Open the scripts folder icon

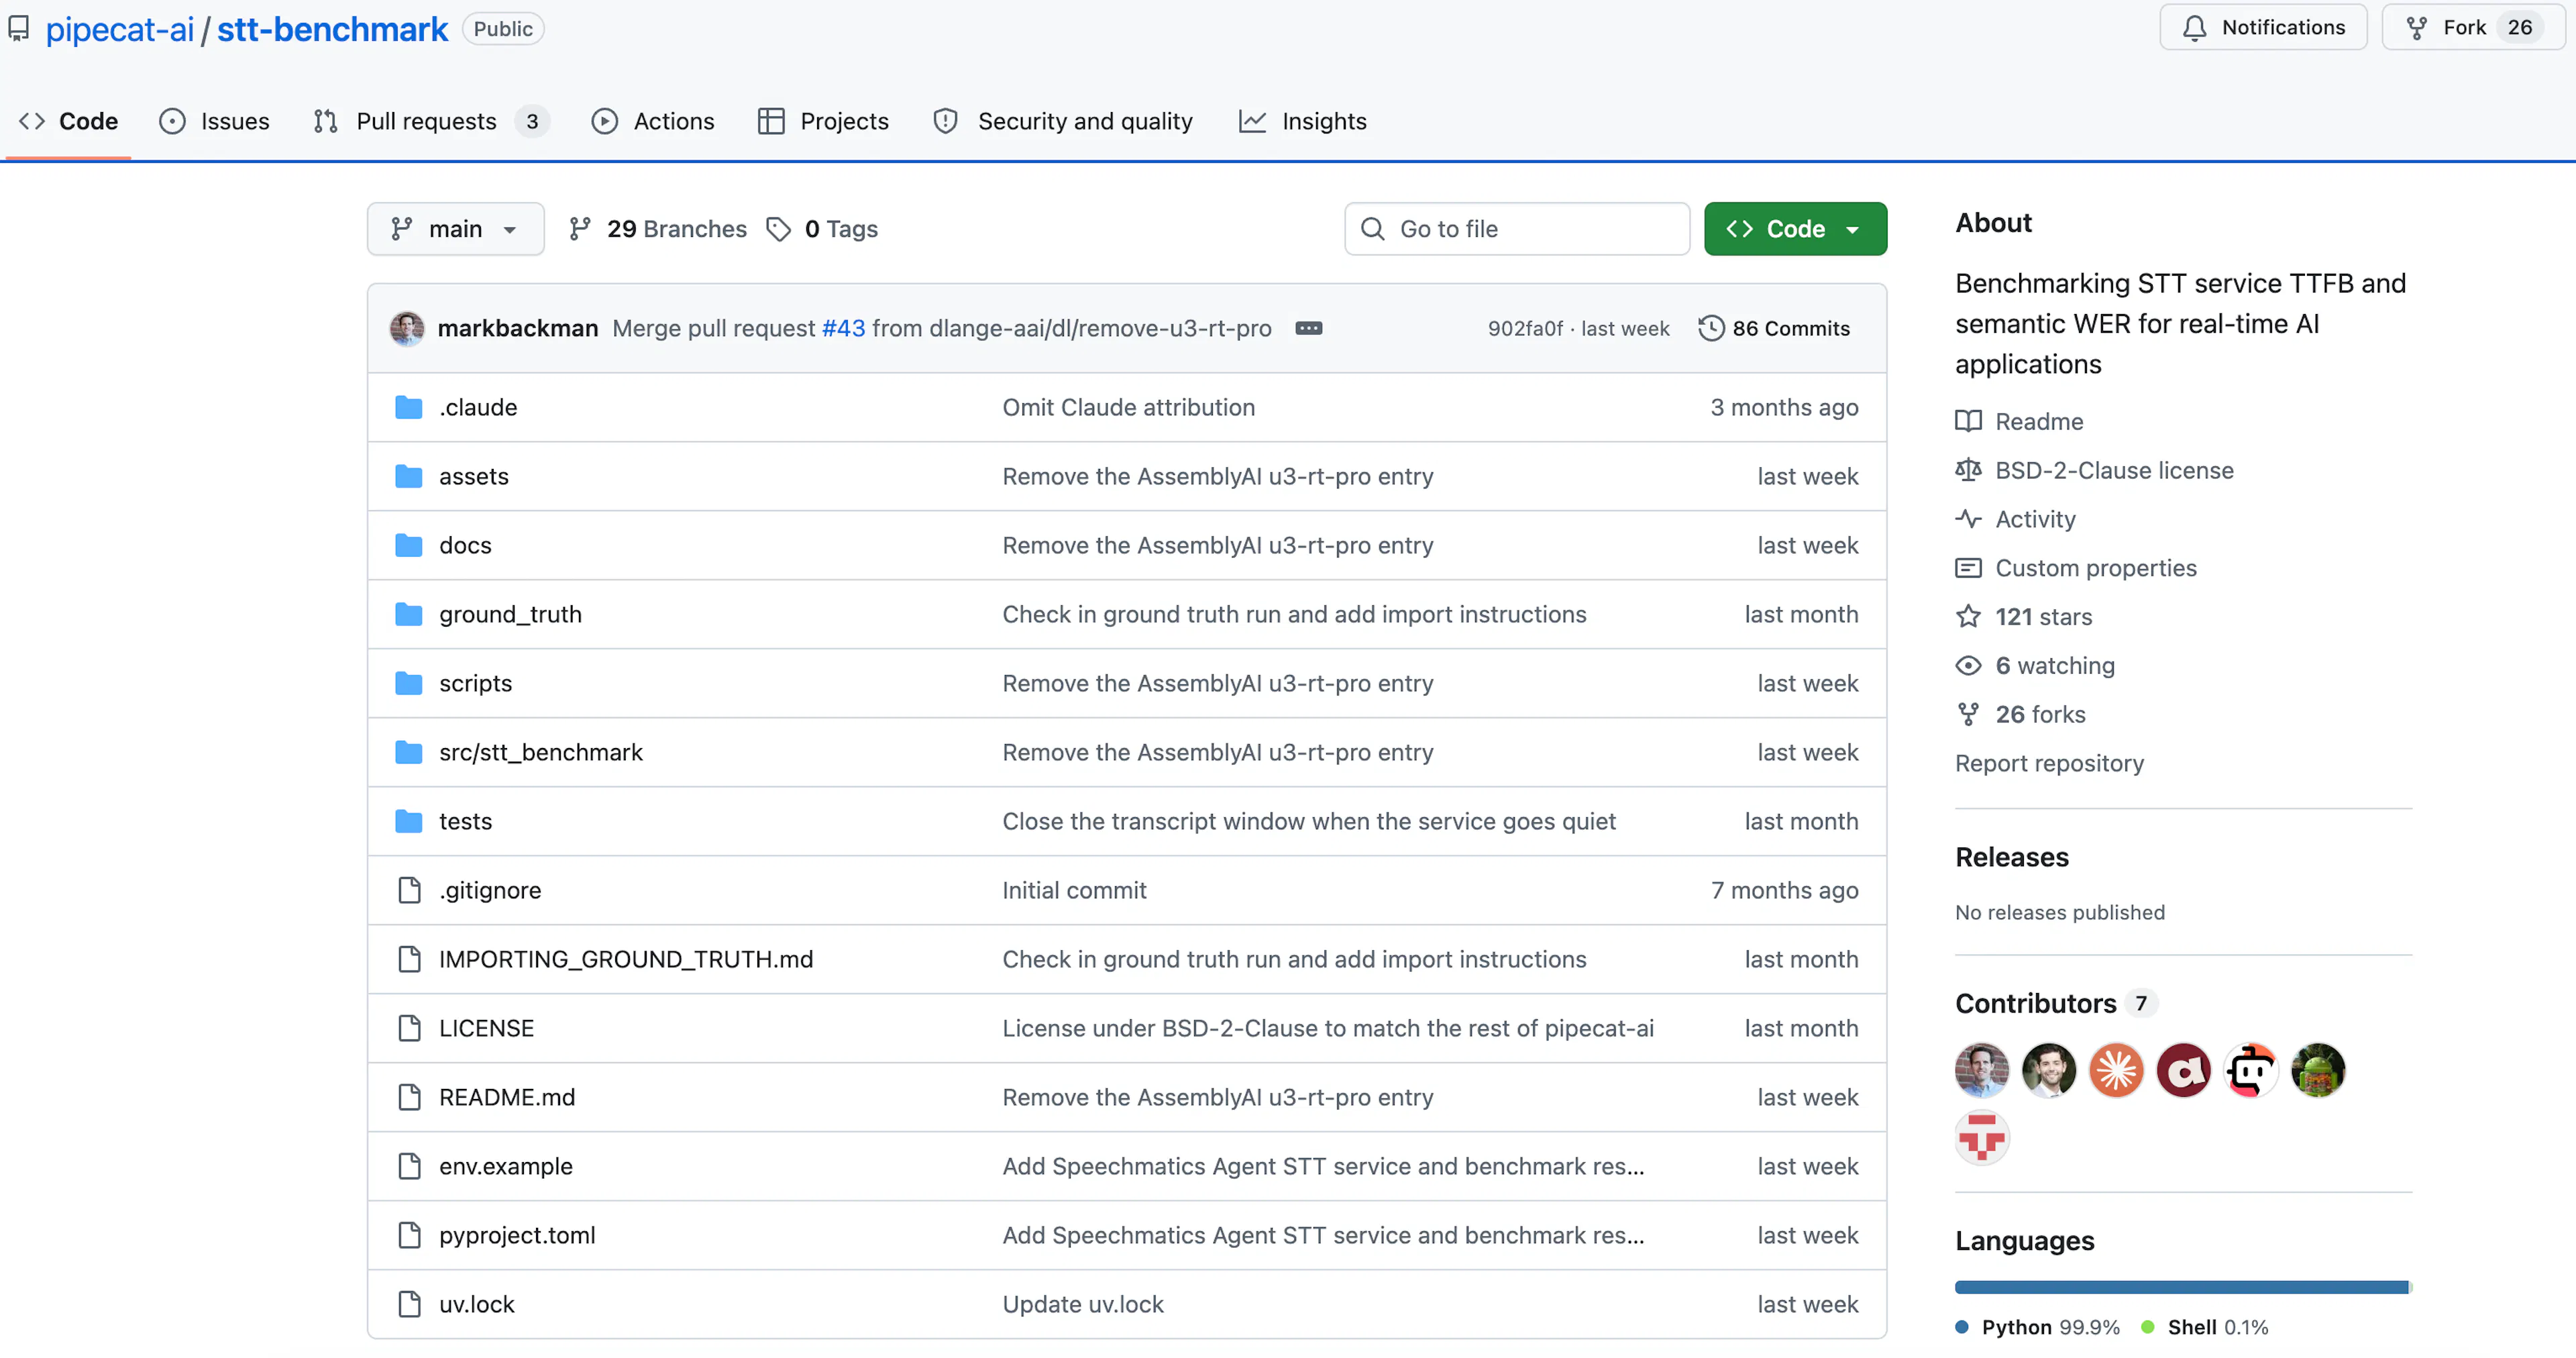pos(408,683)
